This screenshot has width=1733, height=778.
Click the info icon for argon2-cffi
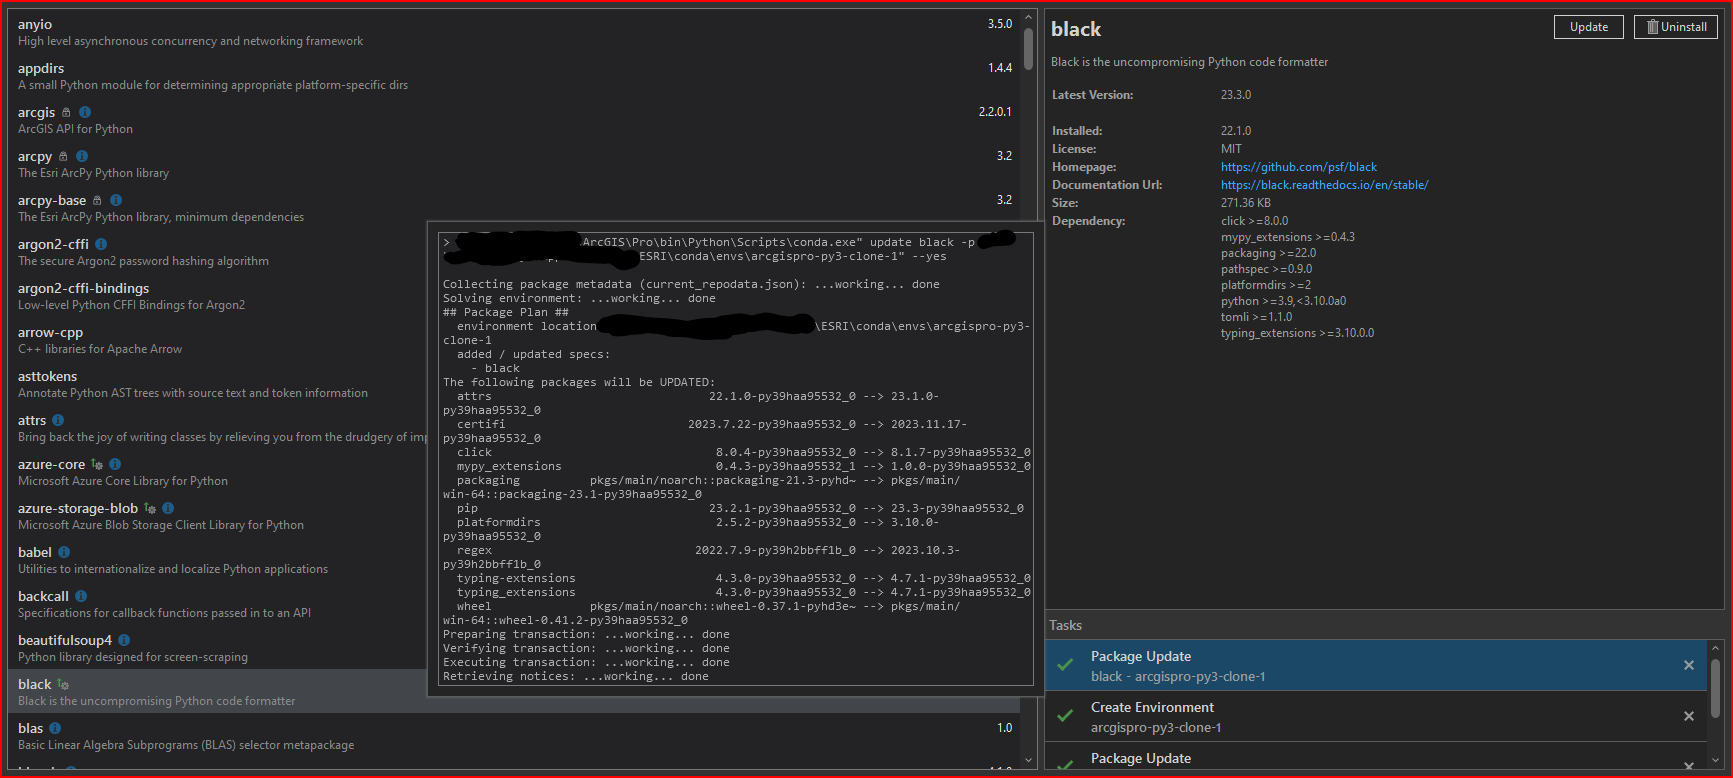point(101,244)
